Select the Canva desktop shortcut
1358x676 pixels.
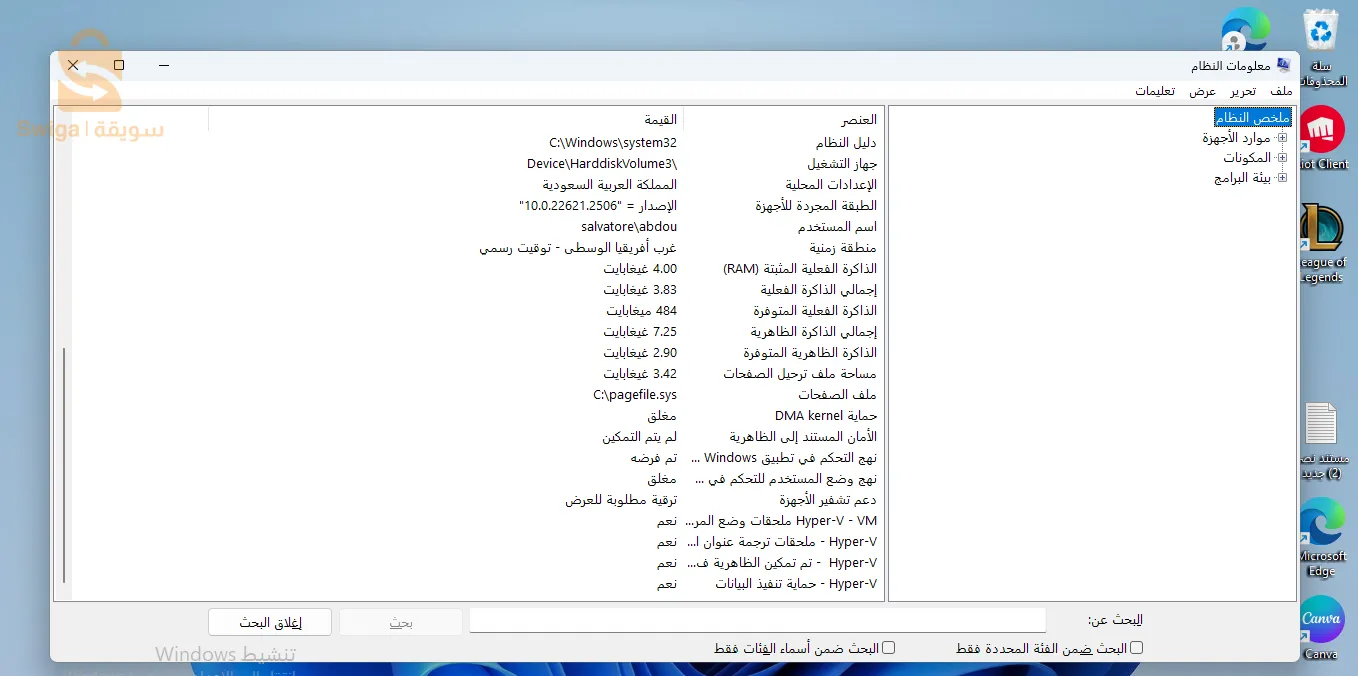click(x=1321, y=620)
